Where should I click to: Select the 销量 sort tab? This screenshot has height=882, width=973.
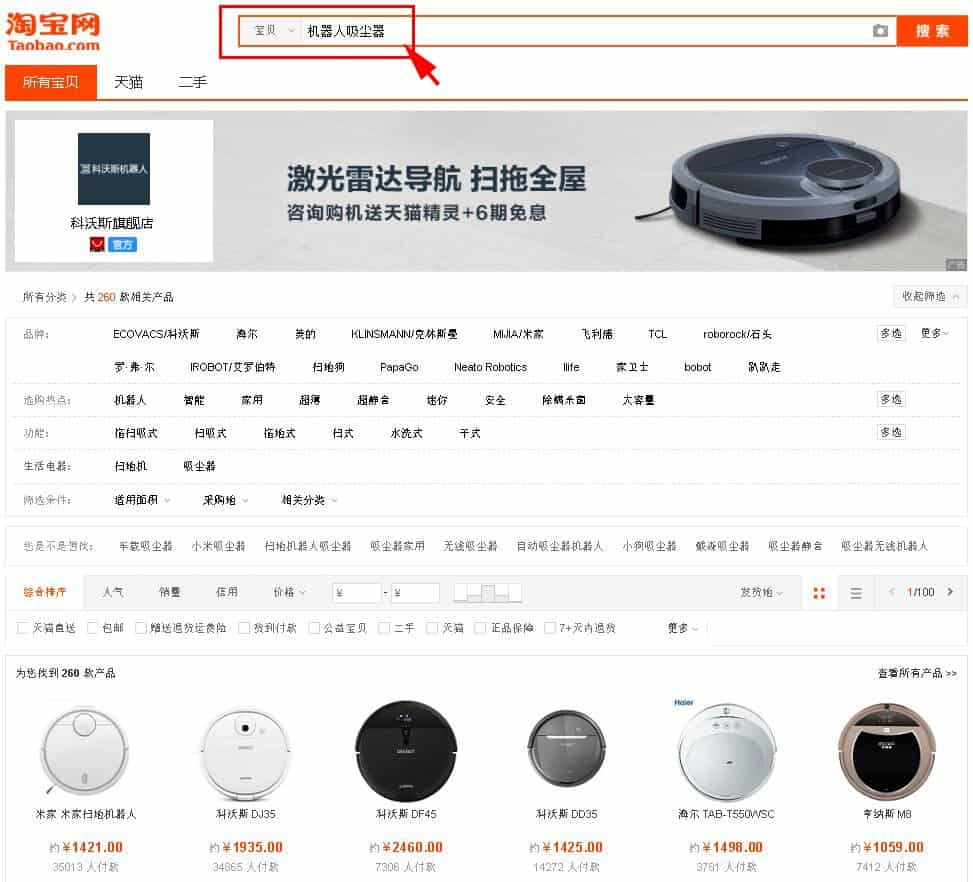coord(169,592)
